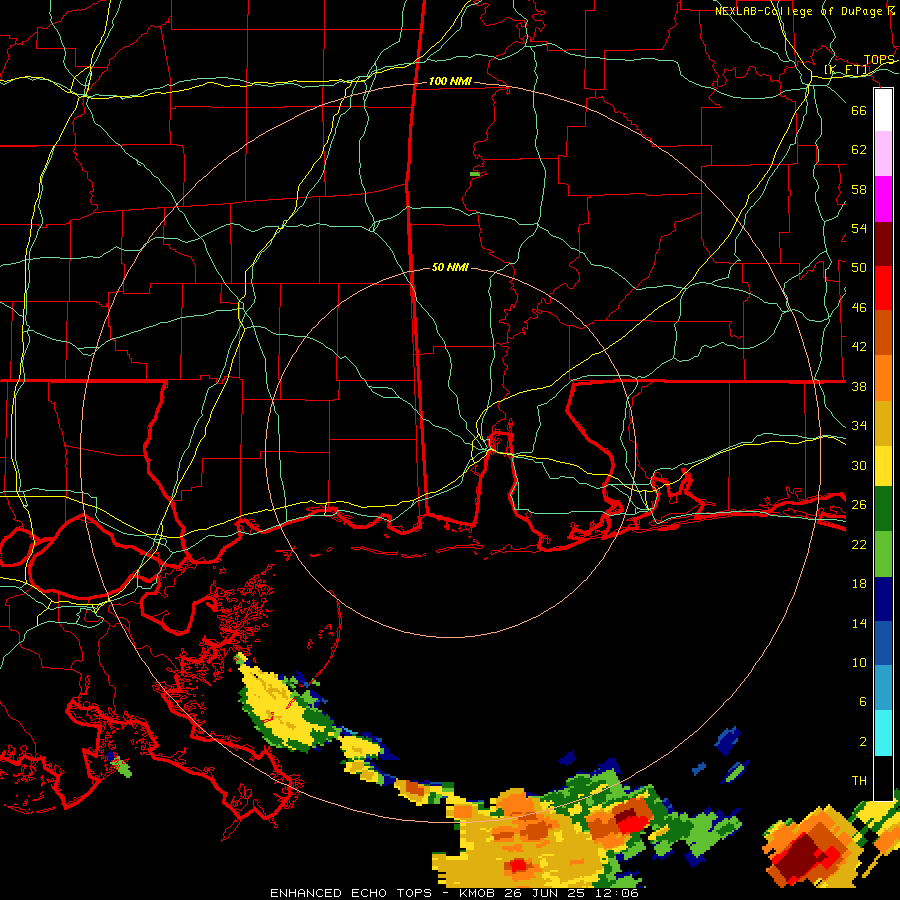Screen dimensions: 900x900
Task: Click the dark green 22-26 kft legend swatch
Action: (883, 509)
